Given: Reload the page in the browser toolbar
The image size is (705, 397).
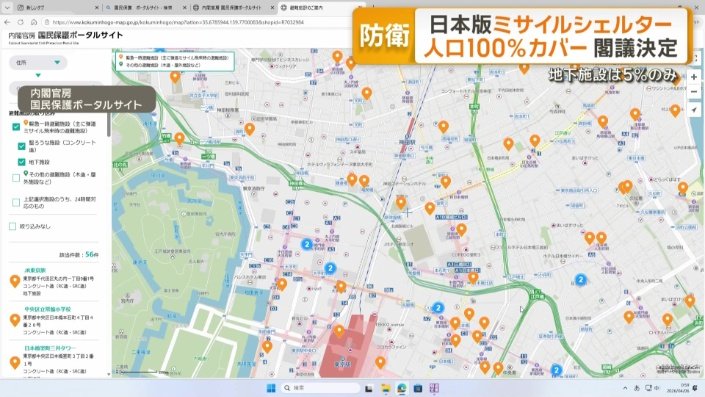Looking at the screenshot, I should coord(21,22).
